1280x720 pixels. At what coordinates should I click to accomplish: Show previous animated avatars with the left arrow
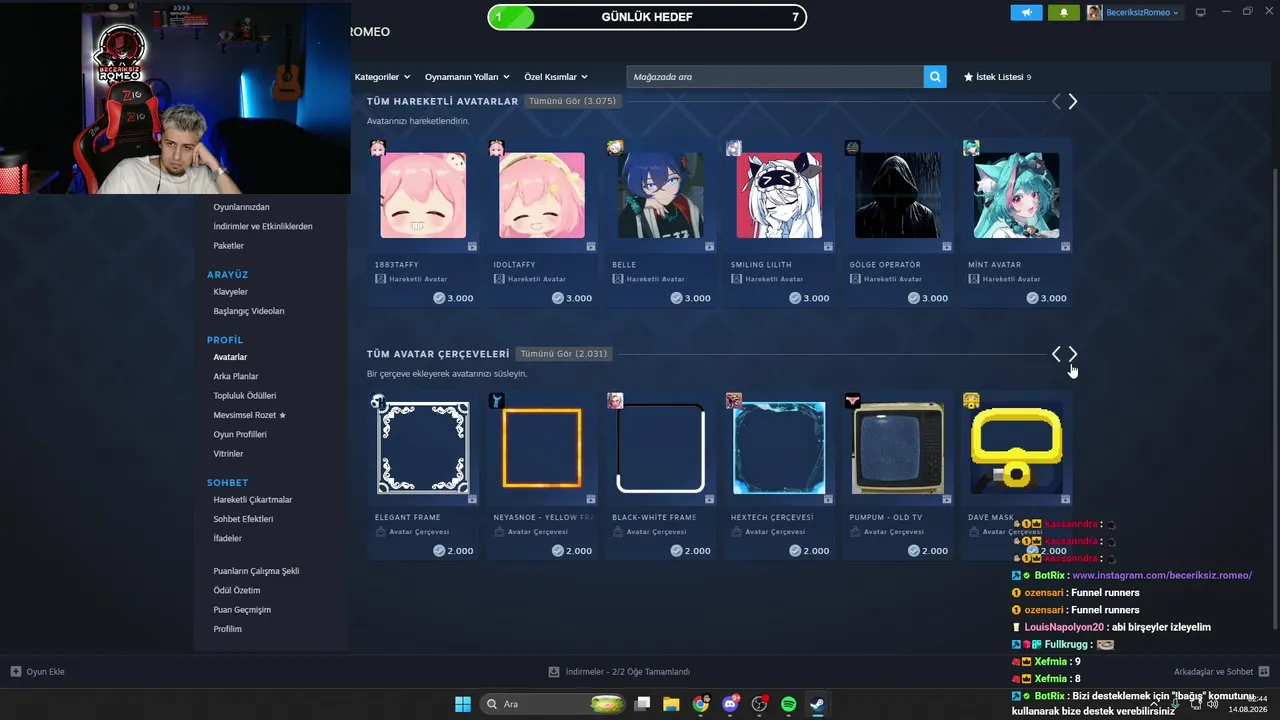(x=1056, y=101)
